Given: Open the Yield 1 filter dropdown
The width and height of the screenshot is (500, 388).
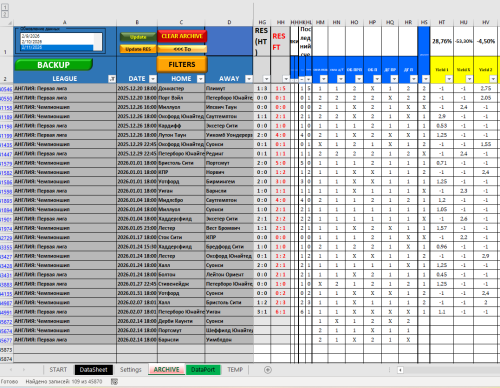Looking at the screenshot, I should [x=449, y=79].
